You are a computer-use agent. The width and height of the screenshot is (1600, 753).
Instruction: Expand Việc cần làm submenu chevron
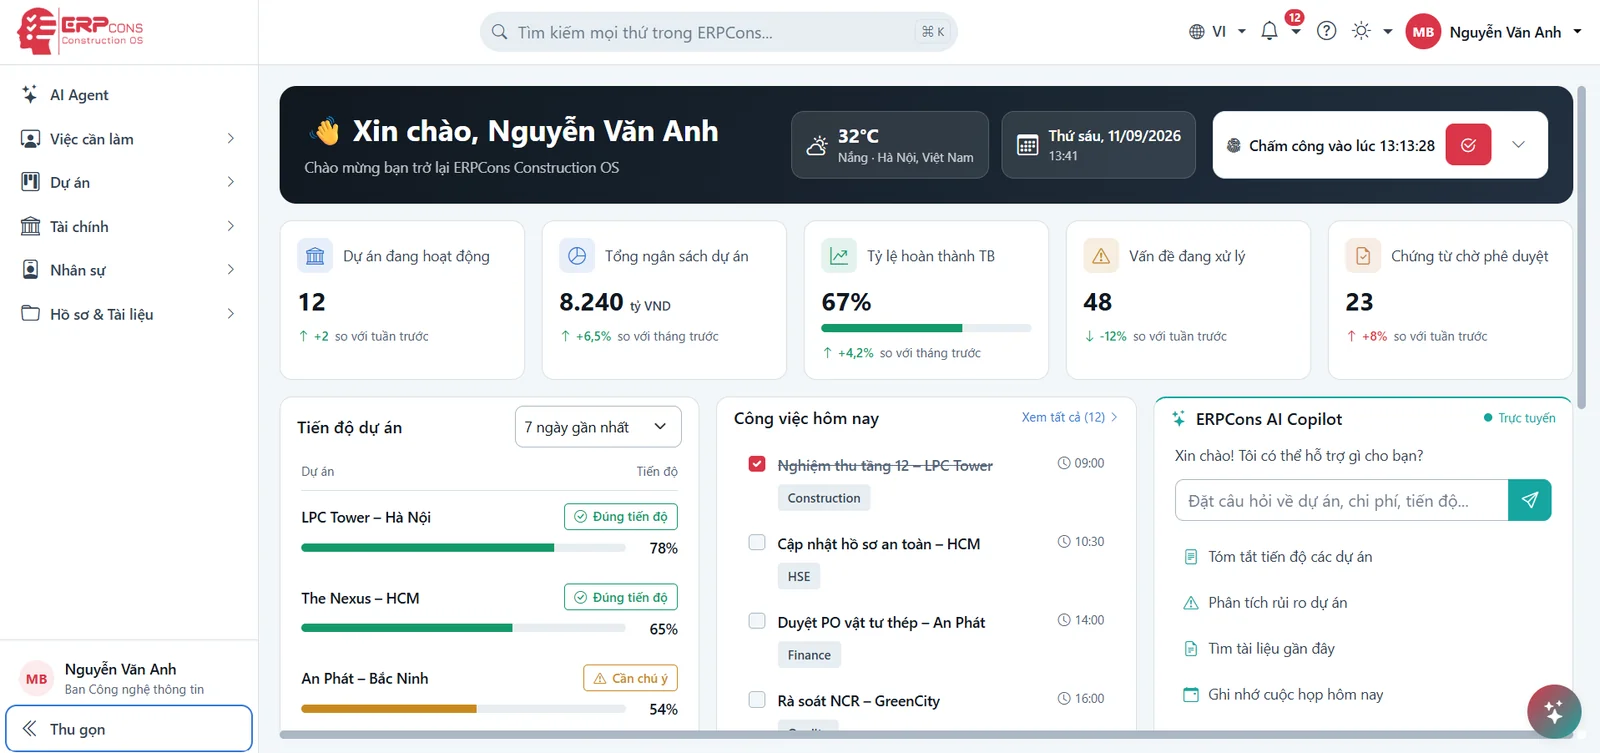tap(230, 138)
